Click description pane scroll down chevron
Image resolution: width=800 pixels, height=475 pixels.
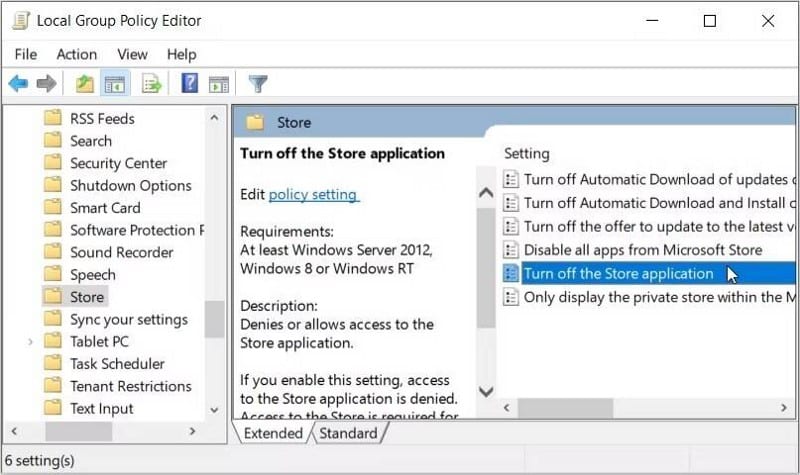486,391
